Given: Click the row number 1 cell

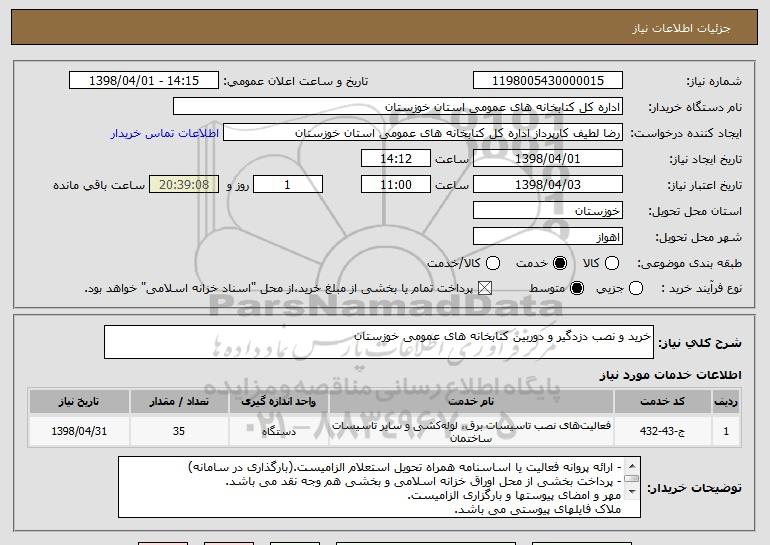Looking at the screenshot, I should pyautogui.click(x=726, y=431).
